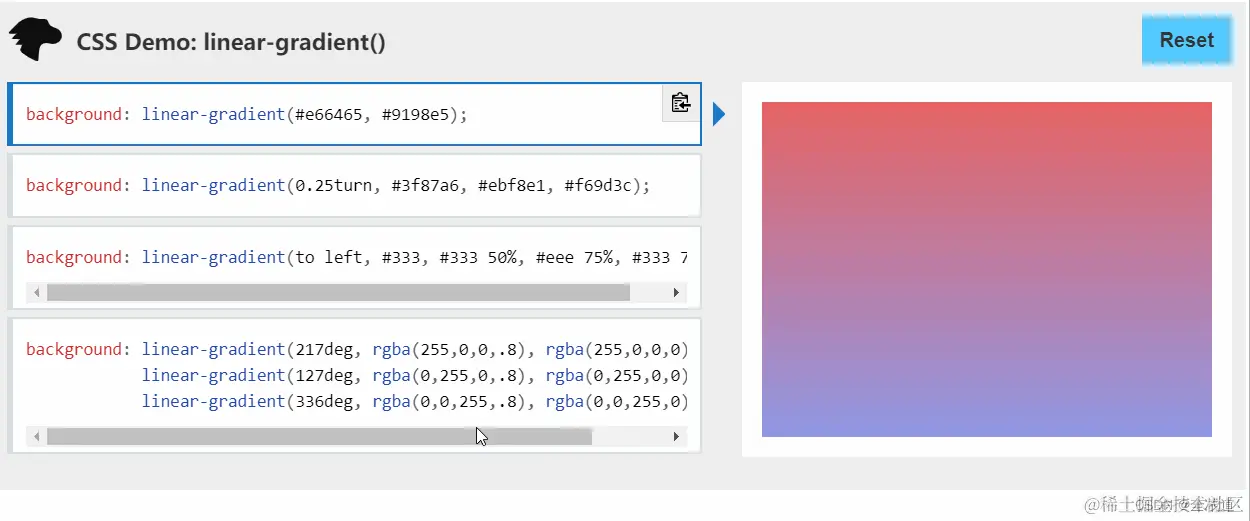Click the scrollbar thumb under the rgba example
Image resolution: width=1250 pixels, height=521 pixels.
[x=319, y=437]
